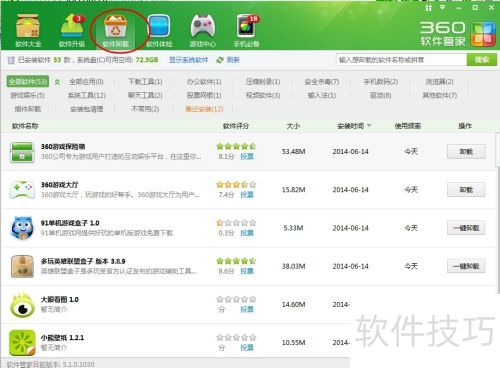
Task: Filter by 浏览器(2)
Action: point(439,82)
